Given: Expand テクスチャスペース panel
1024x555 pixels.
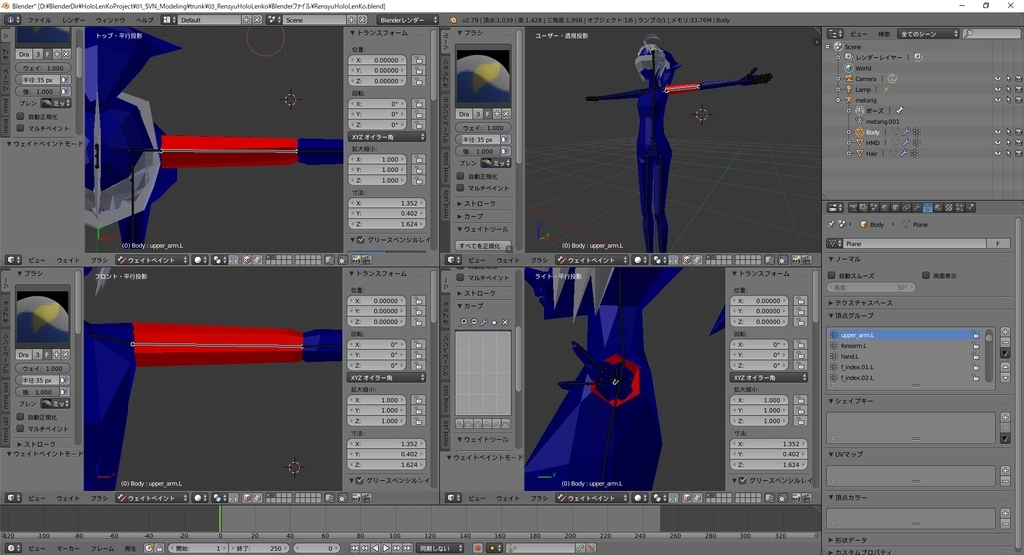Looking at the screenshot, I should (863, 303).
